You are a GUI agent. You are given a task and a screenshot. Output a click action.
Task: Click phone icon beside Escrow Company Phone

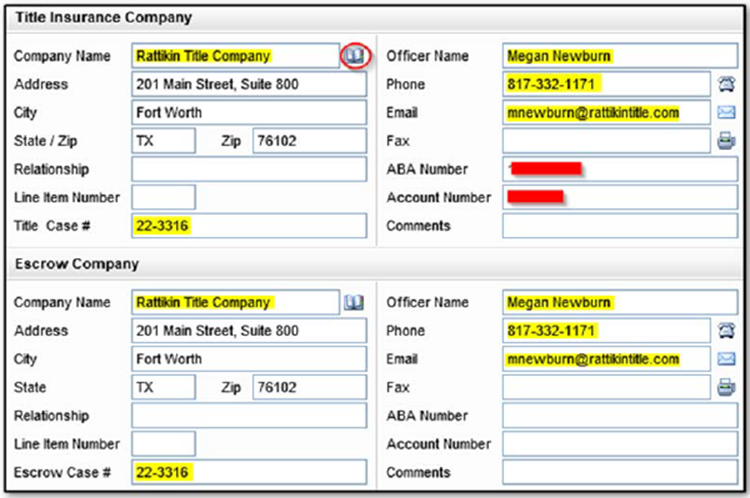click(x=726, y=331)
